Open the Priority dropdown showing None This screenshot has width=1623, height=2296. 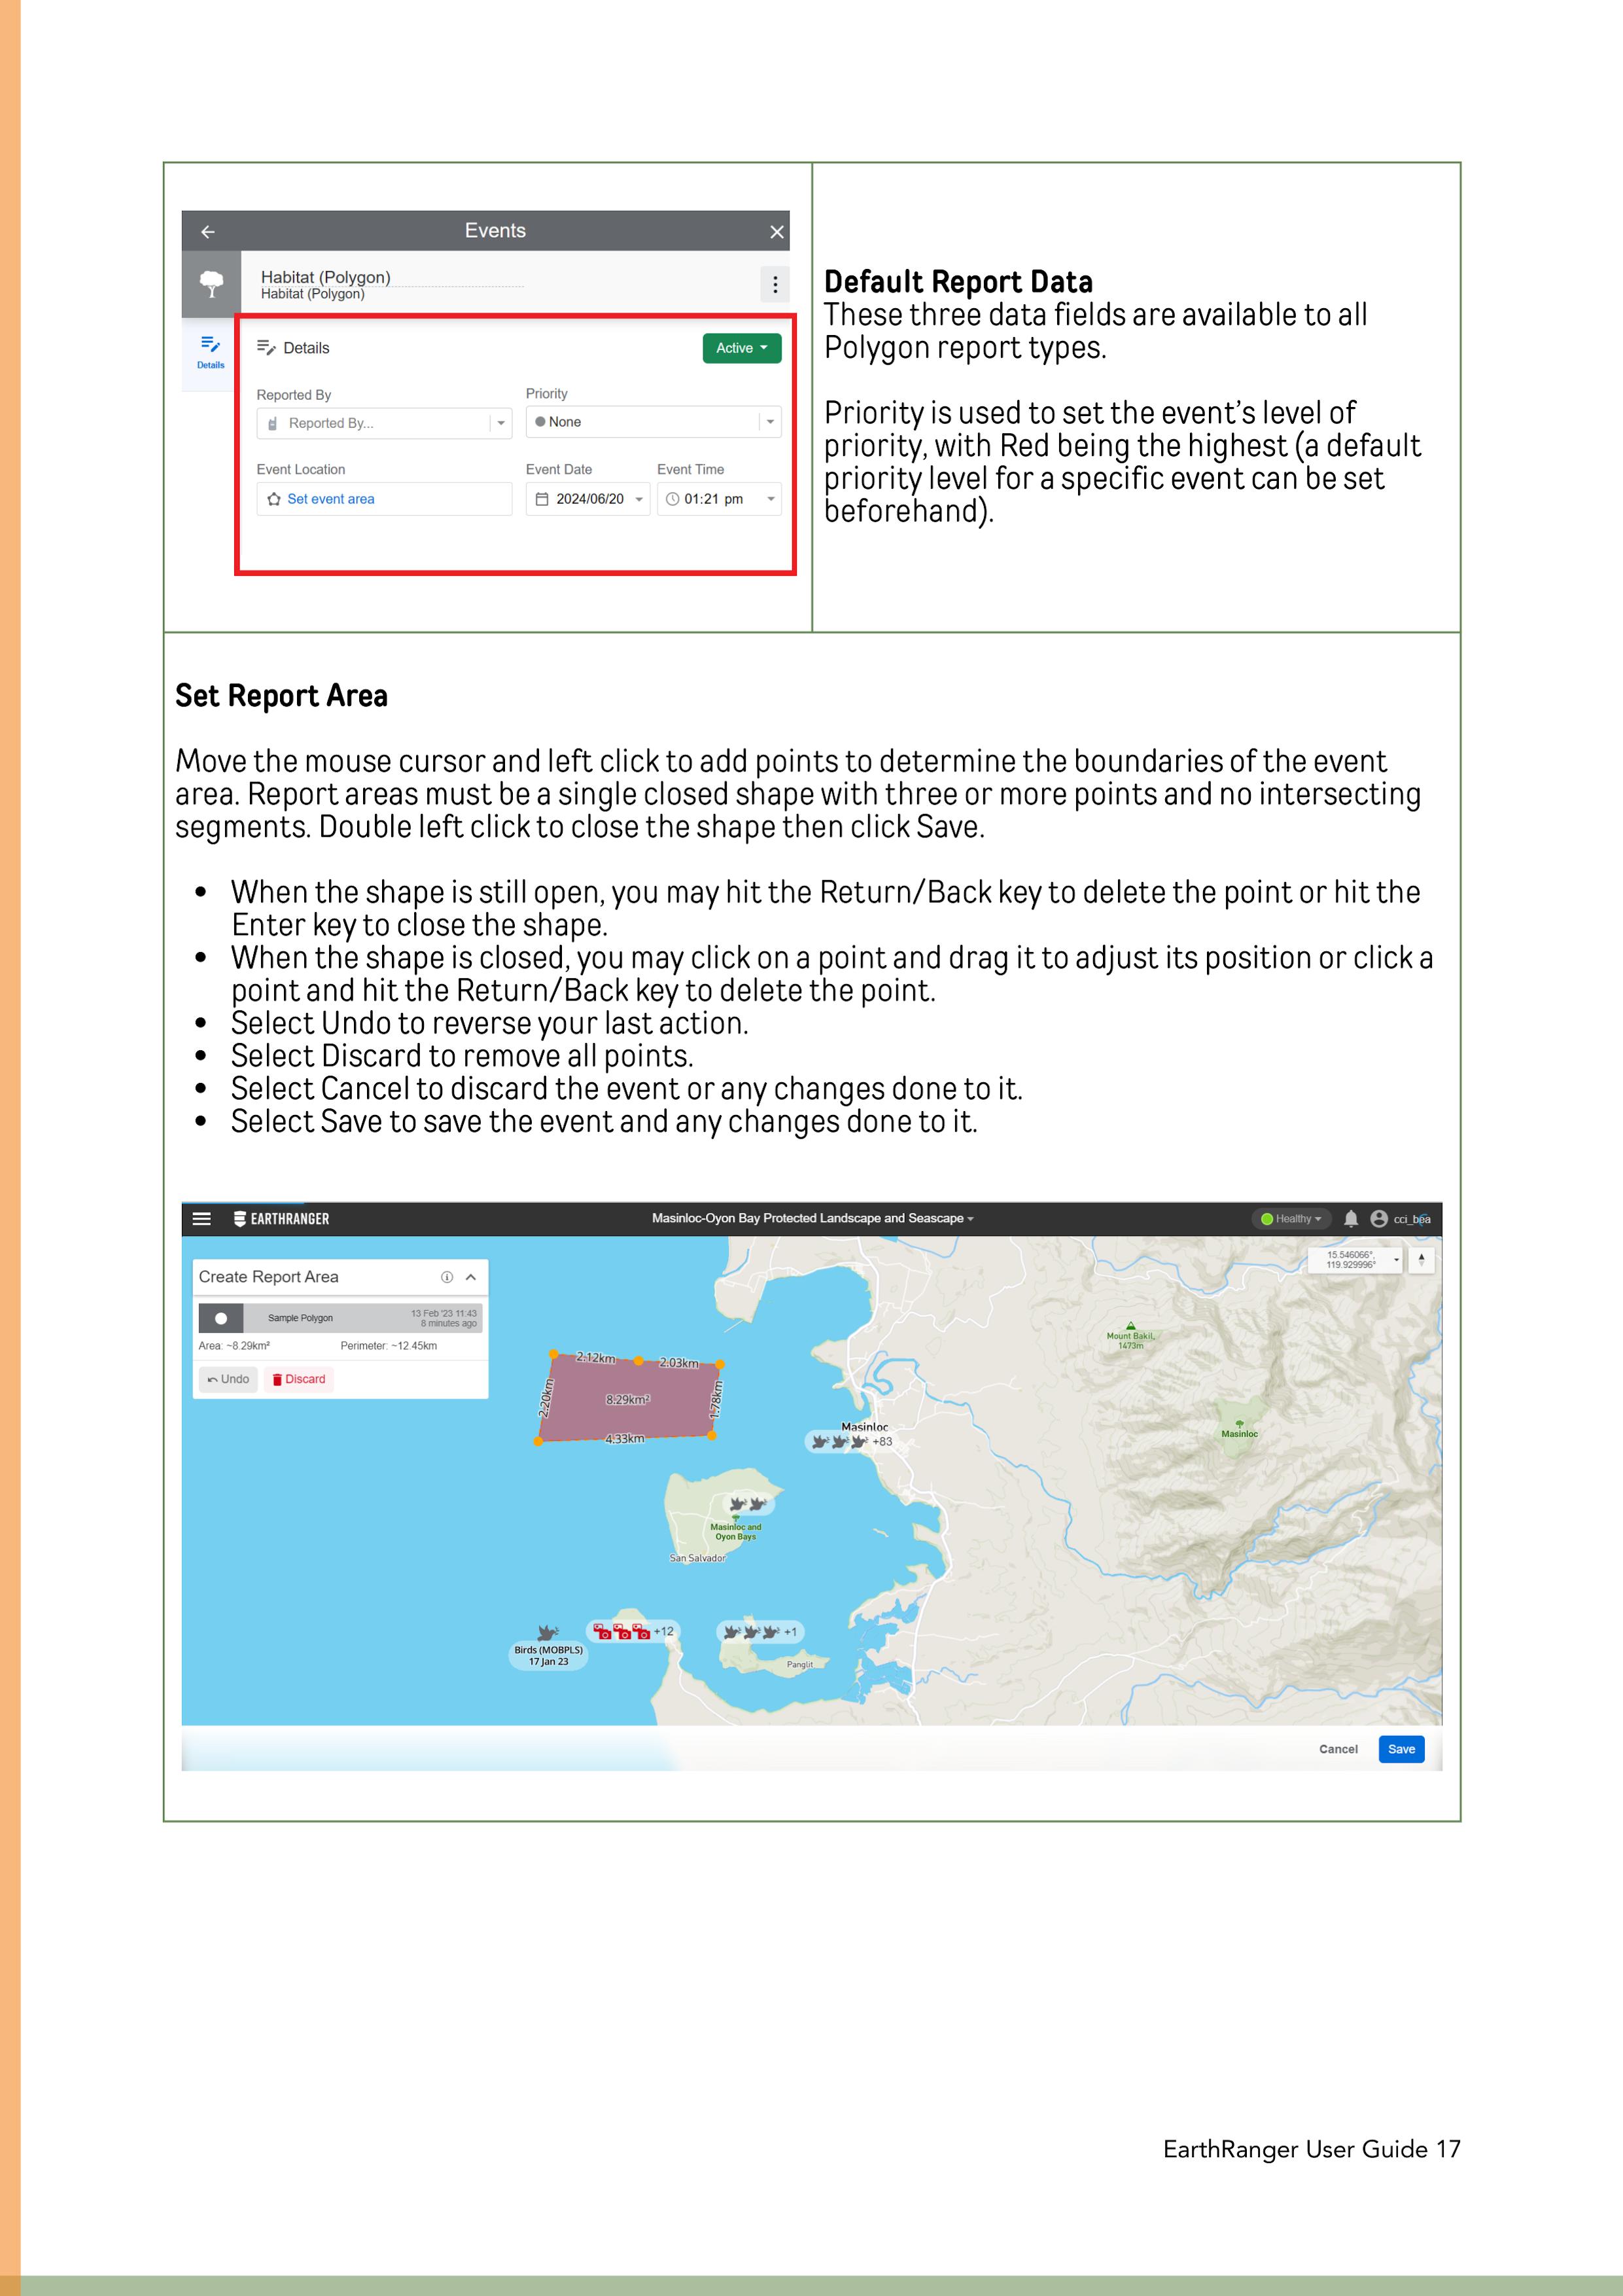[653, 422]
